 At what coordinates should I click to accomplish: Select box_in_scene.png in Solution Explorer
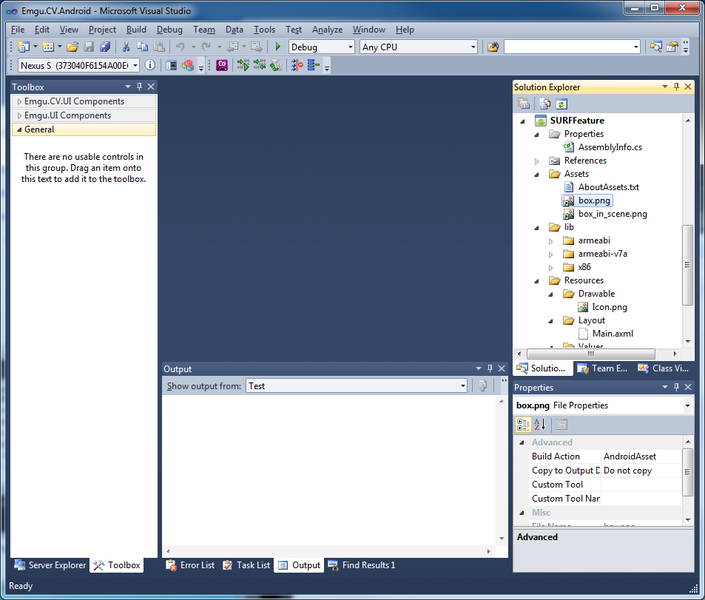(x=612, y=214)
